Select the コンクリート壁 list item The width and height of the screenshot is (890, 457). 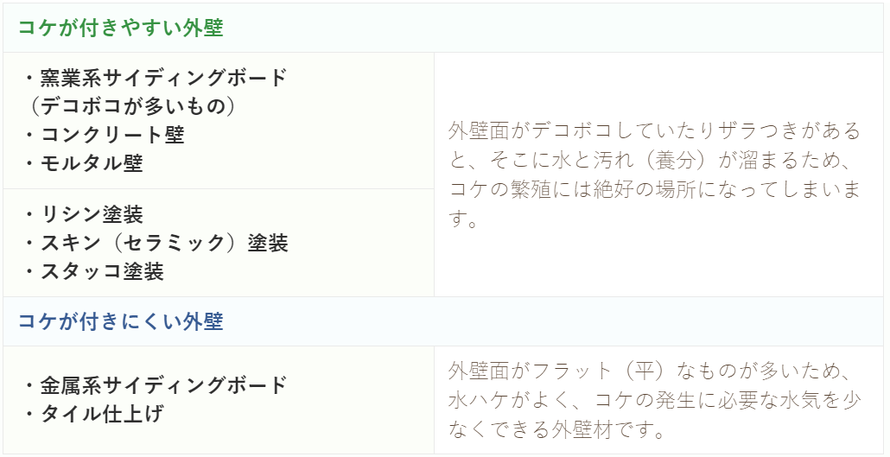105,135
